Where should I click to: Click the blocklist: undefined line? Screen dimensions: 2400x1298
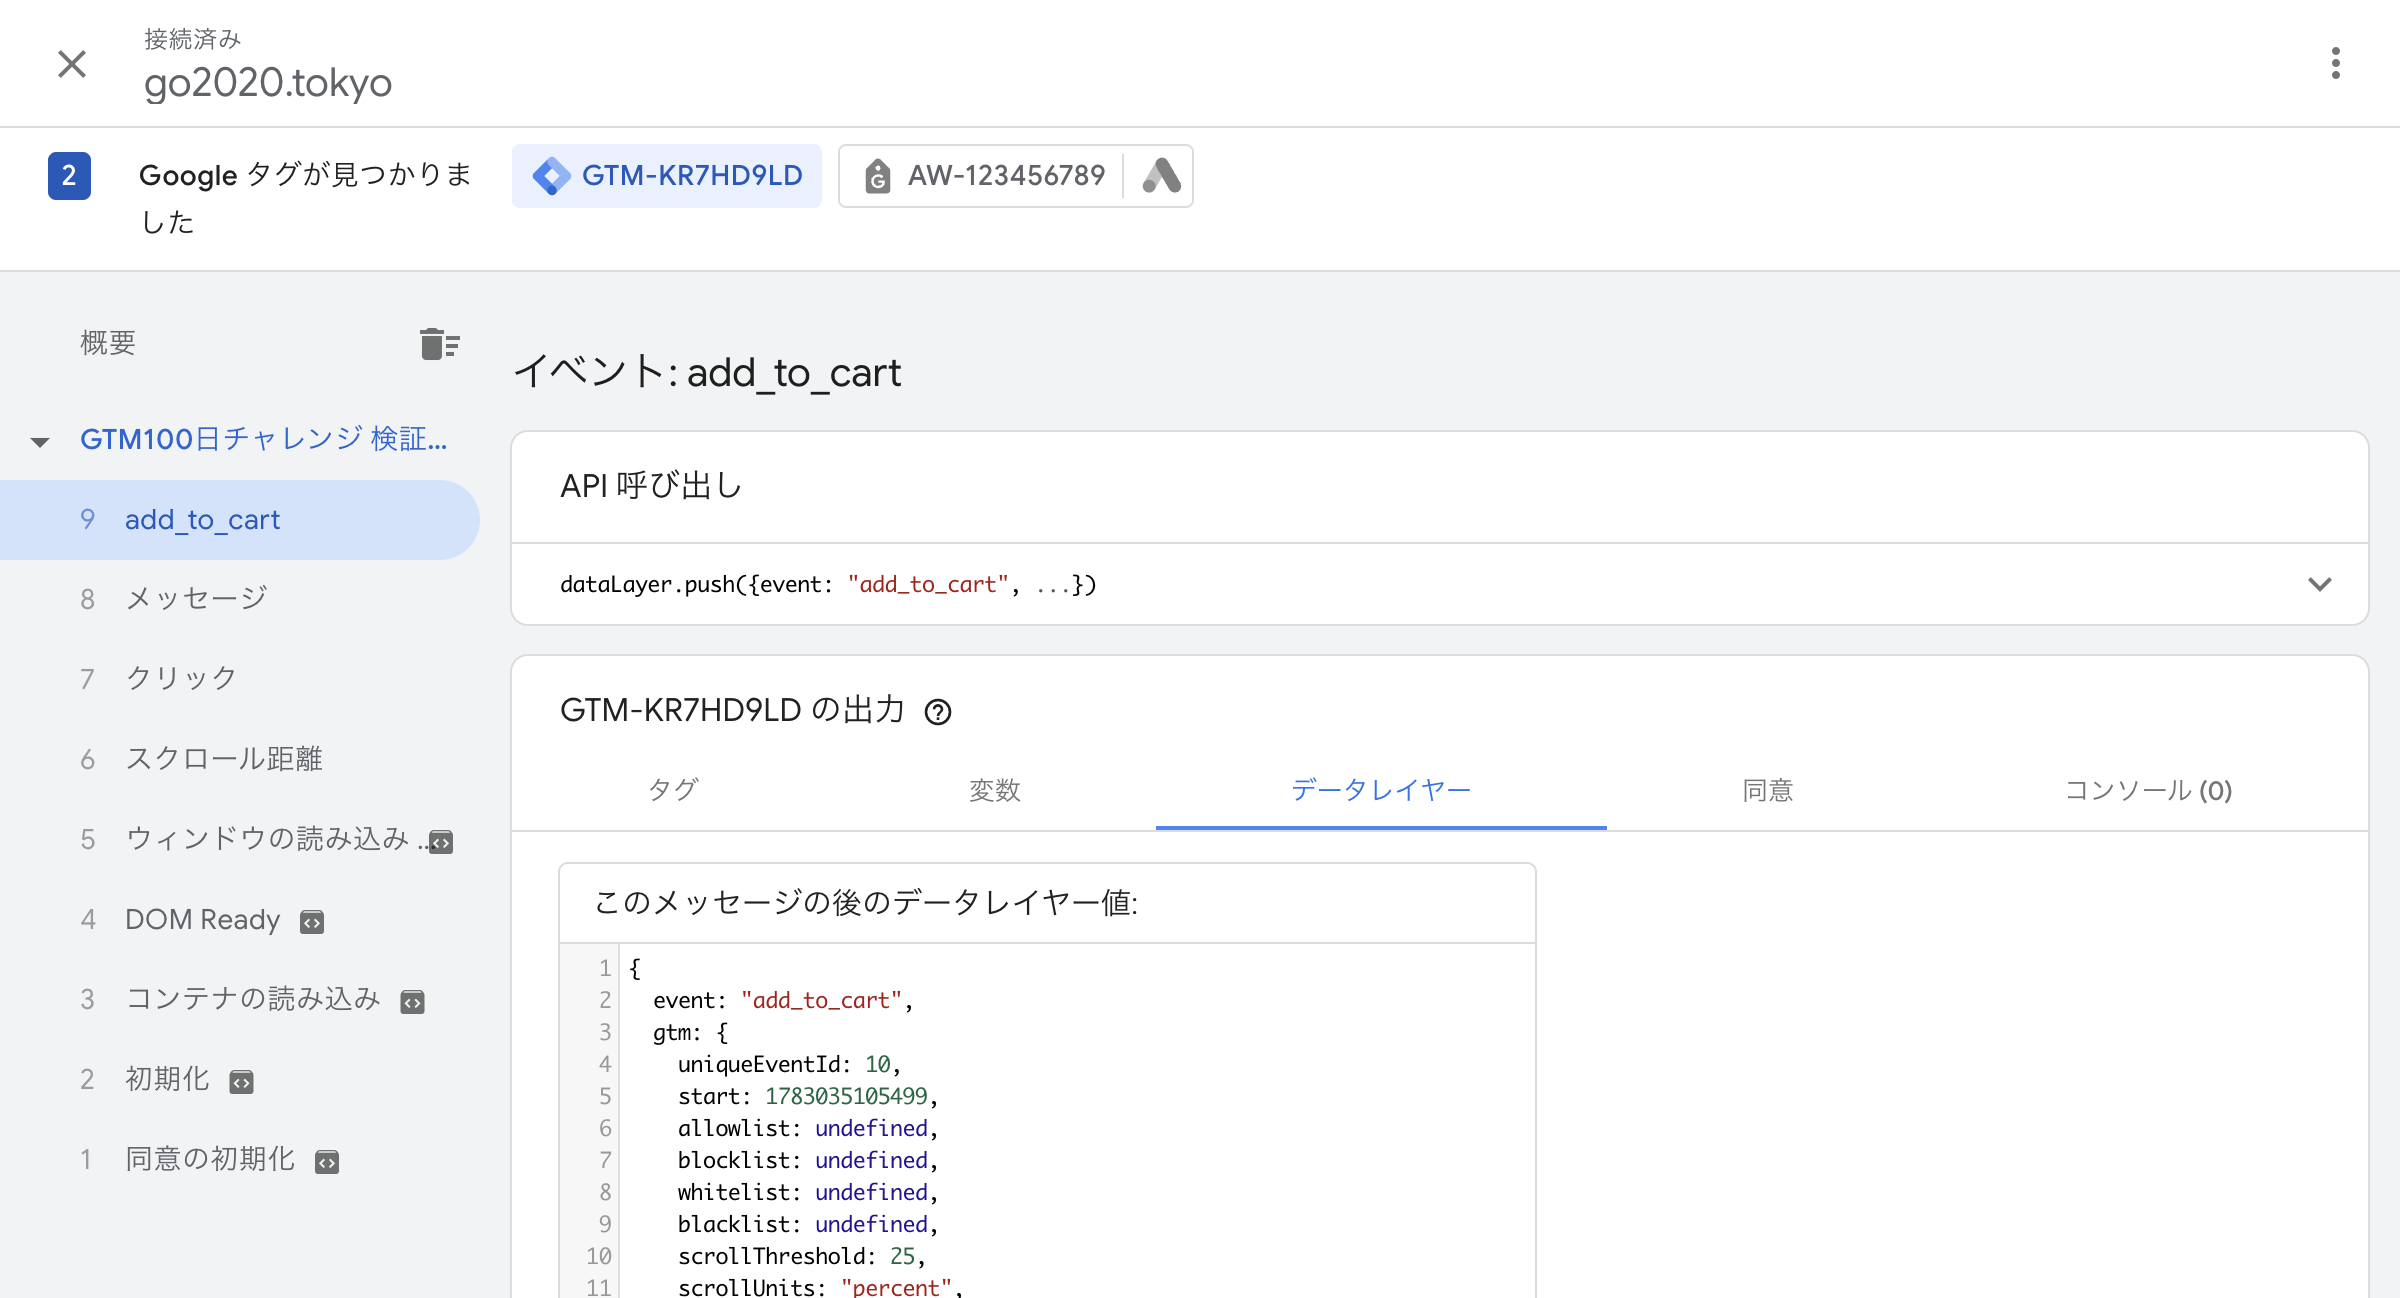(x=808, y=1160)
